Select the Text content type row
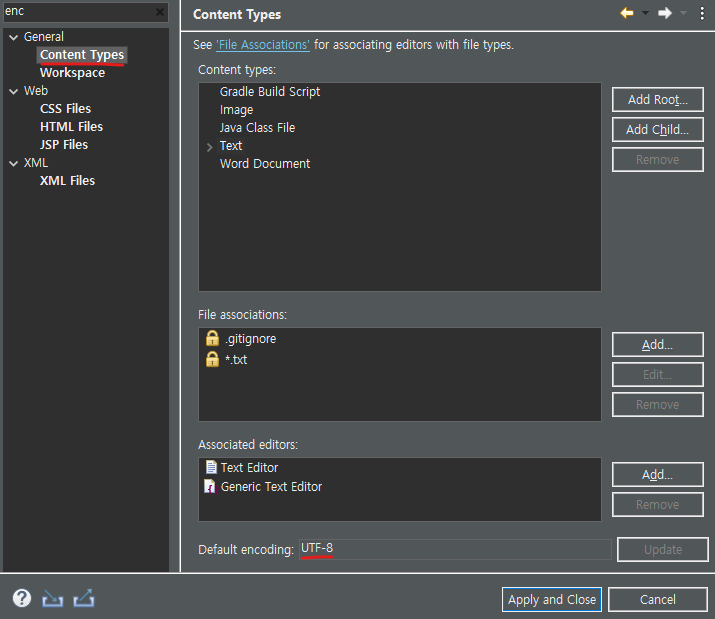 231,146
